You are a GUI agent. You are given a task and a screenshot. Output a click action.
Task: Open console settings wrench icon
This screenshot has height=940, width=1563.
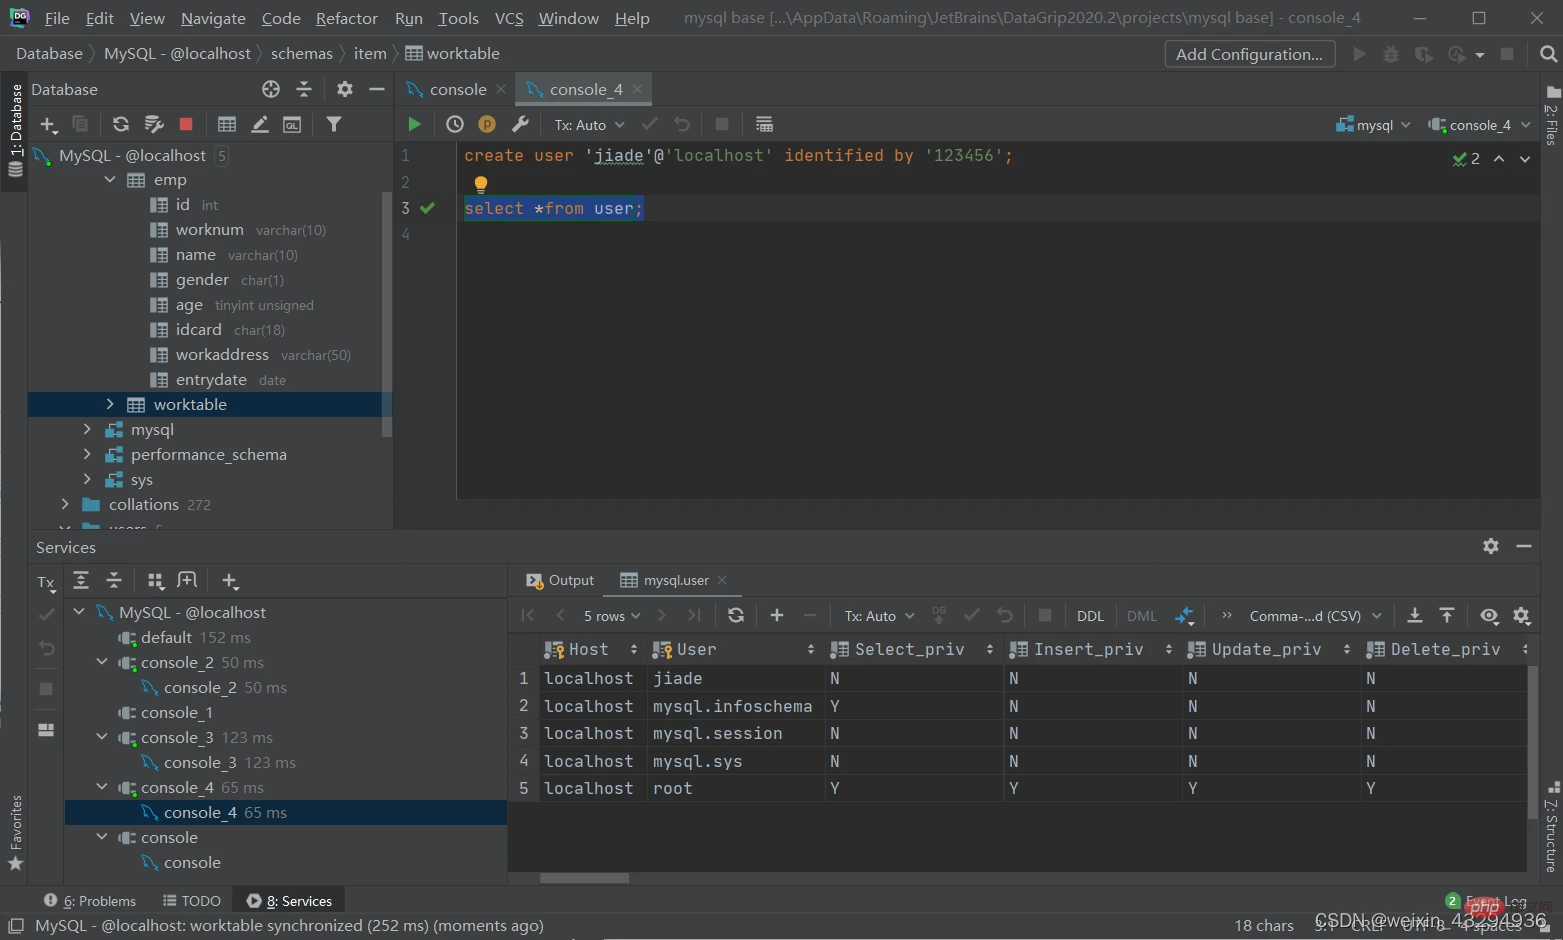pyautogui.click(x=520, y=124)
